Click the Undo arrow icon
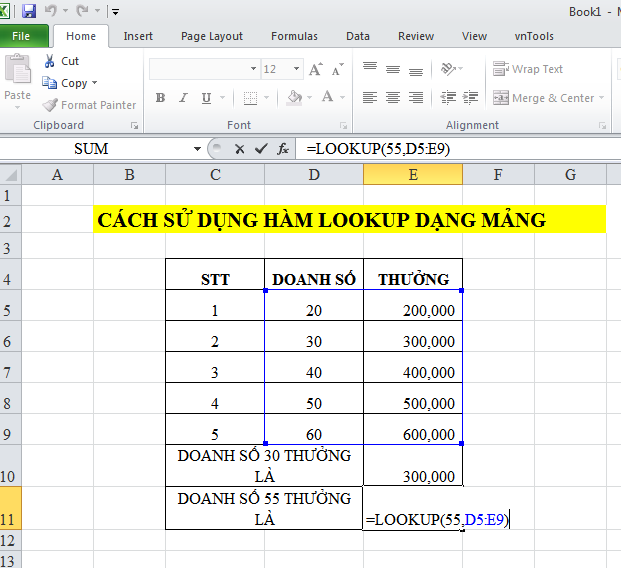 point(51,11)
